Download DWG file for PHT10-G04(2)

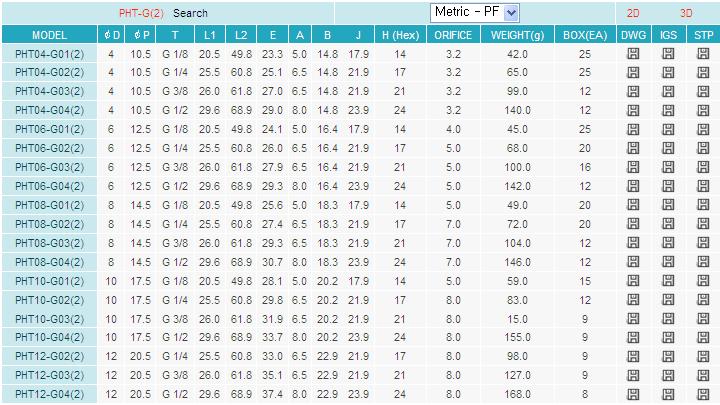[633, 338]
